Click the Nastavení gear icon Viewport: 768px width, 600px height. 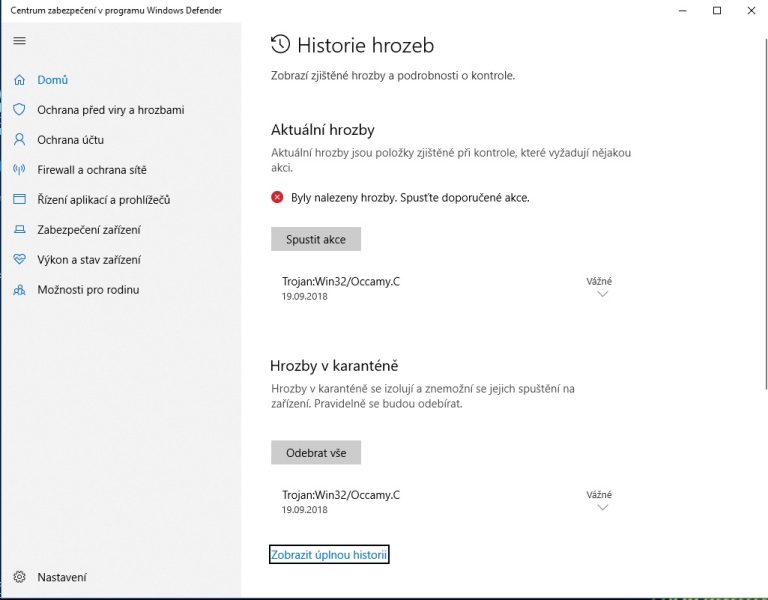click(19, 577)
